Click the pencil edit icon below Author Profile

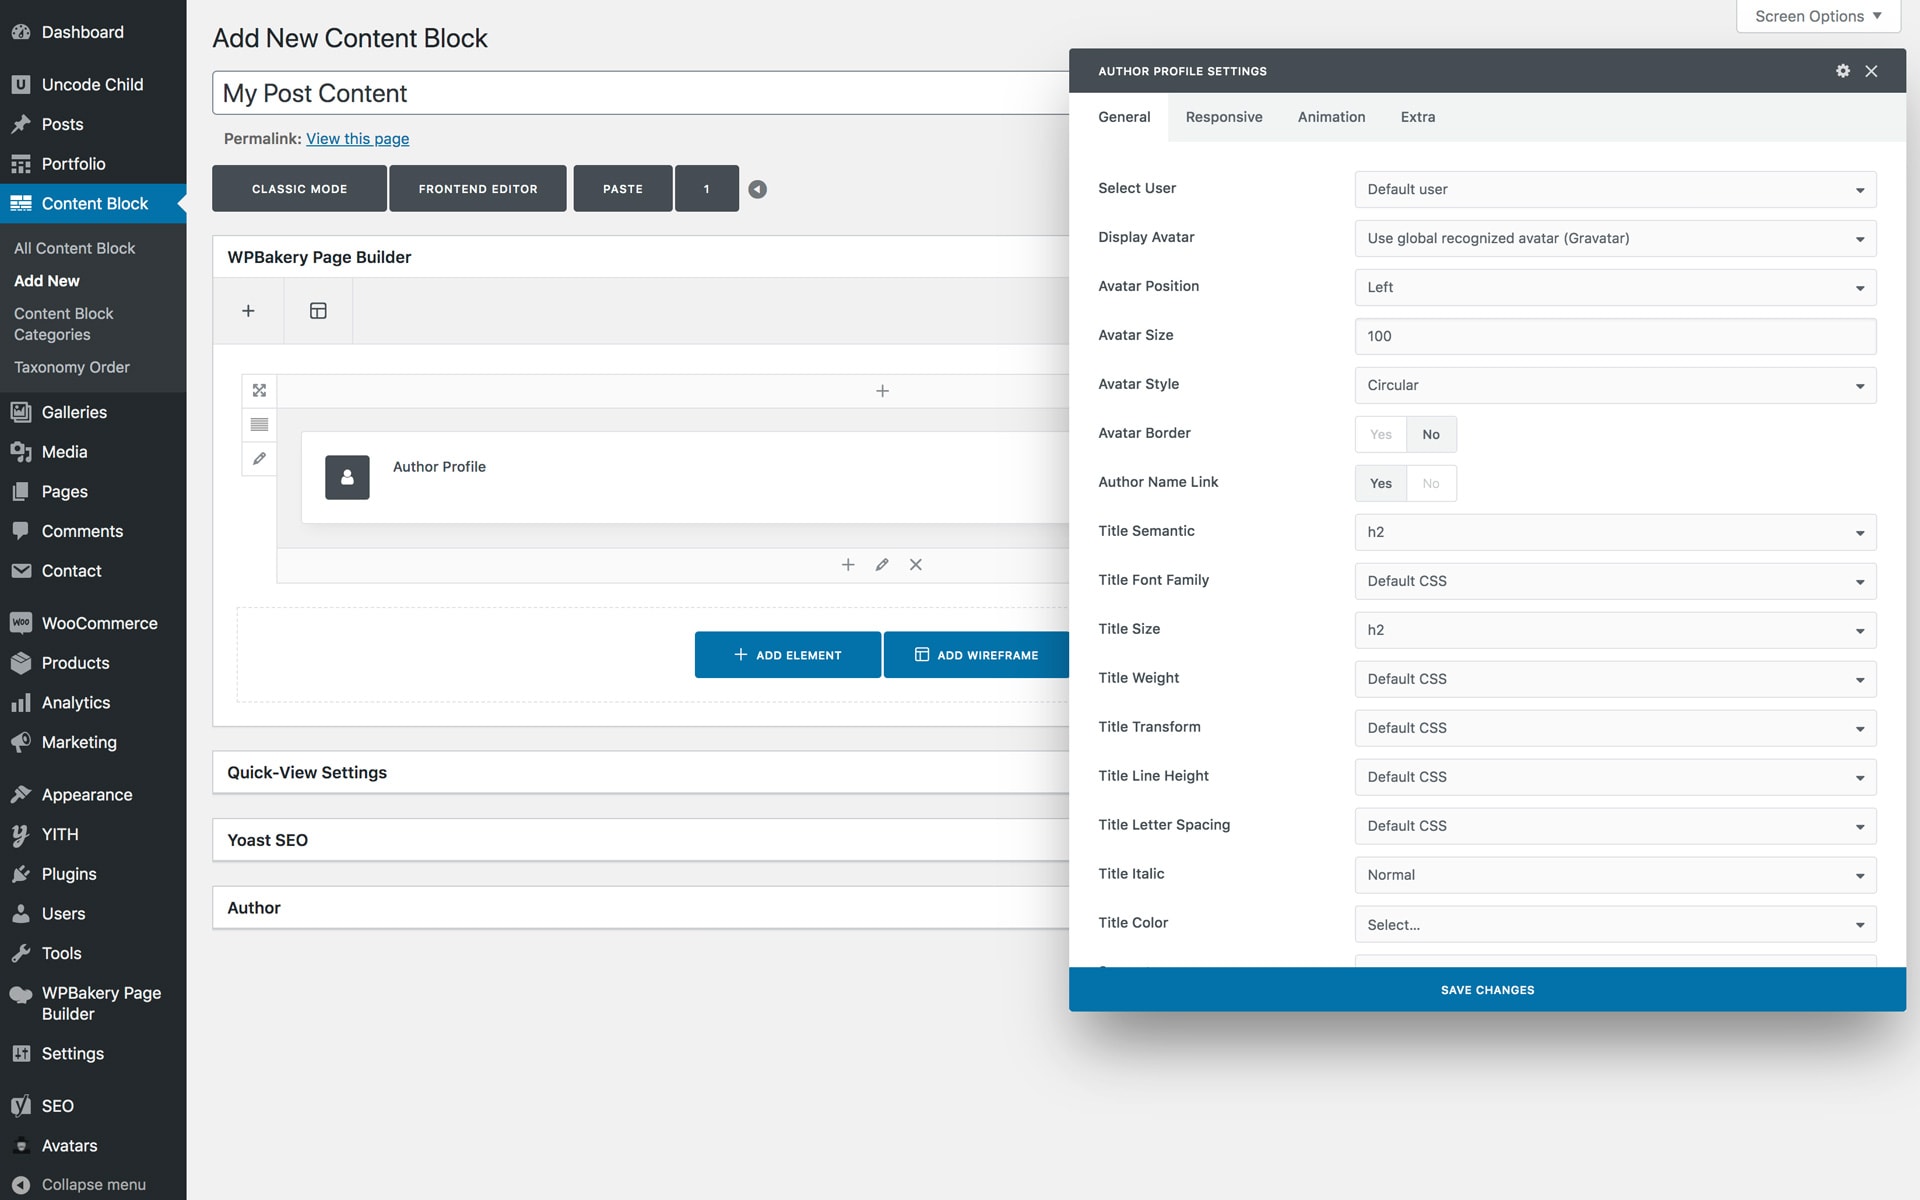(881, 565)
